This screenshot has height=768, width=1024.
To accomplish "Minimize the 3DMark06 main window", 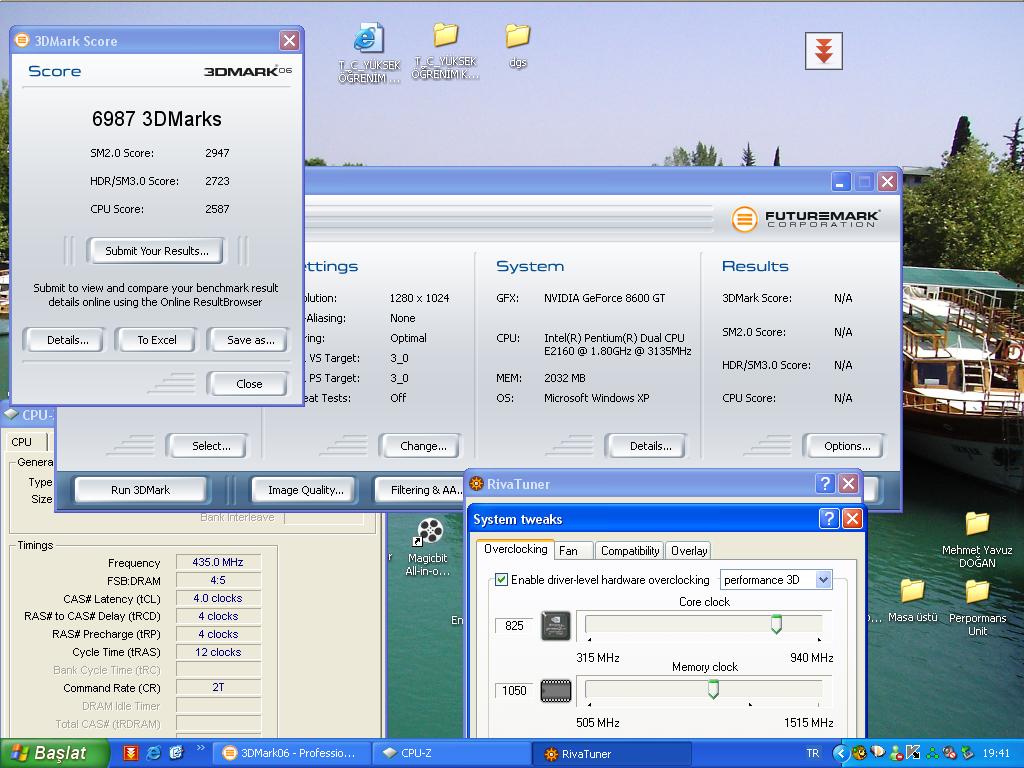I will (840, 182).
